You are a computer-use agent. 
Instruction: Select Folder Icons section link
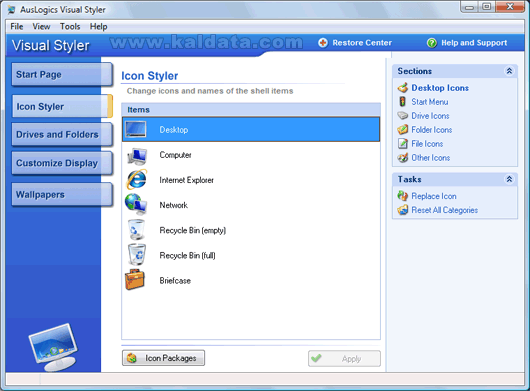pos(432,130)
